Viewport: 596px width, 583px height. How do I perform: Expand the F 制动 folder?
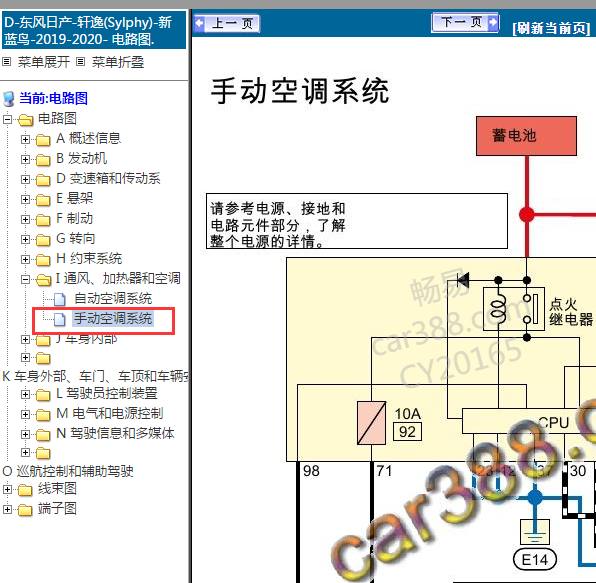coord(25,219)
